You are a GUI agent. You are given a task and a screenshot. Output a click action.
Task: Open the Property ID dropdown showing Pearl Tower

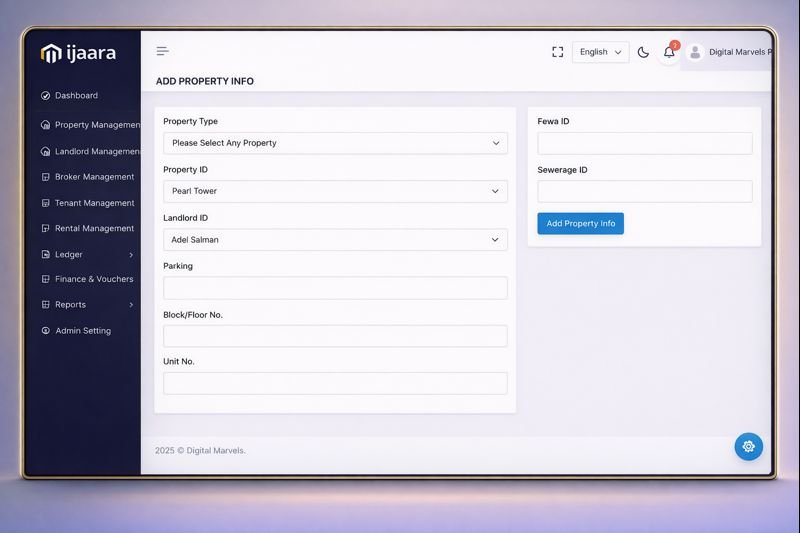[x=335, y=191]
